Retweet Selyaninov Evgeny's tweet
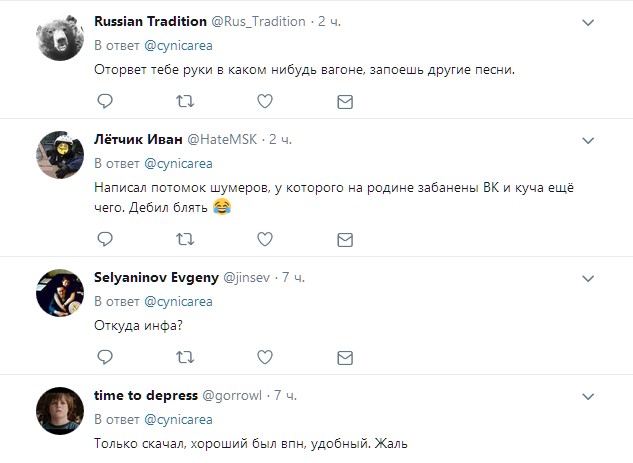Image resolution: width=633 pixels, height=463 pixels. (x=185, y=356)
